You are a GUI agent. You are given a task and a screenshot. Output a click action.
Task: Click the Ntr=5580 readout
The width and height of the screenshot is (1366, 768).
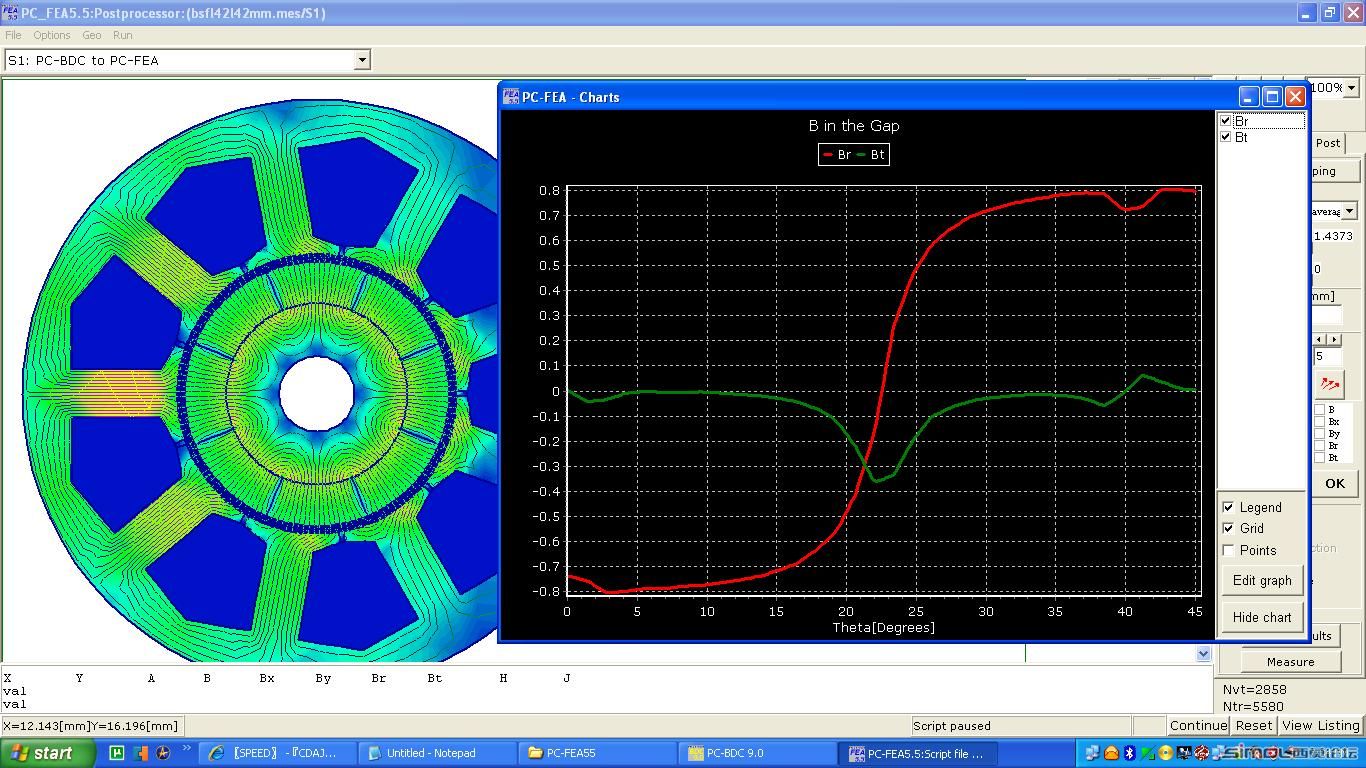(1253, 706)
